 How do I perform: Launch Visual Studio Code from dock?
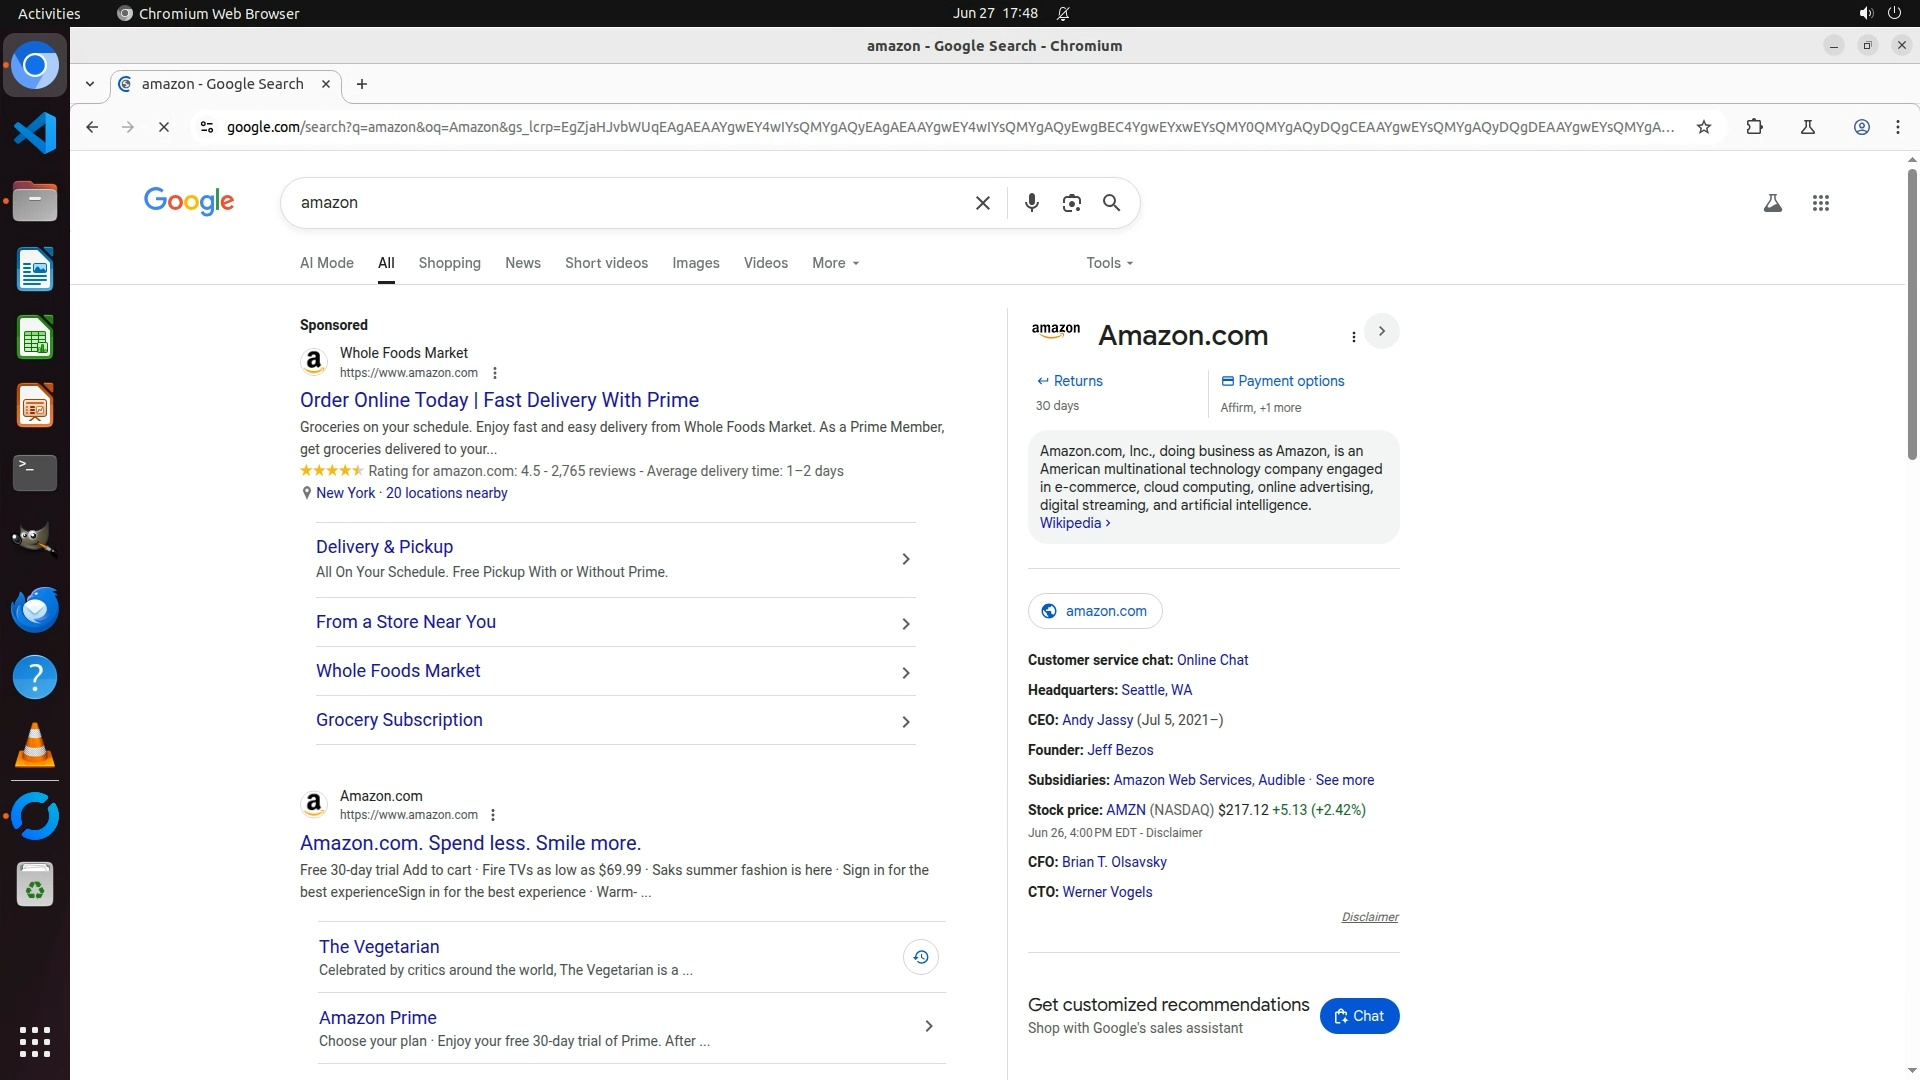[35, 133]
